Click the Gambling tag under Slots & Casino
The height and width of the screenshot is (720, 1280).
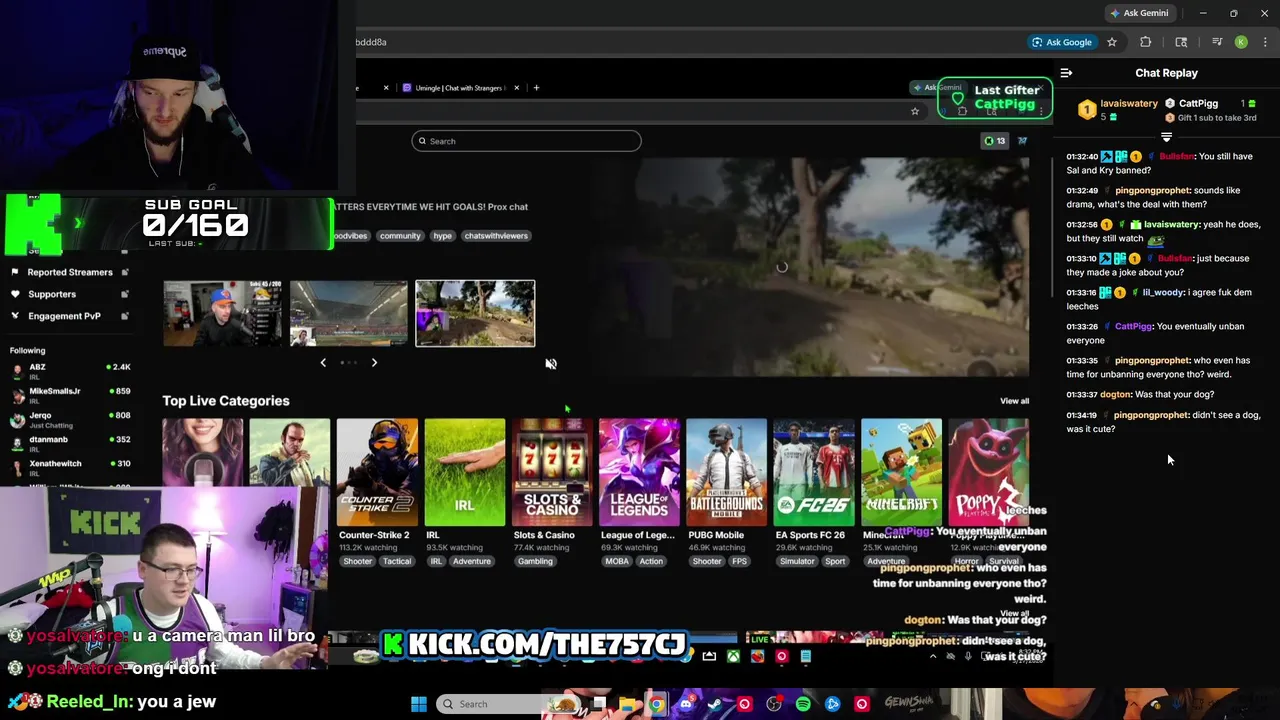coord(535,562)
